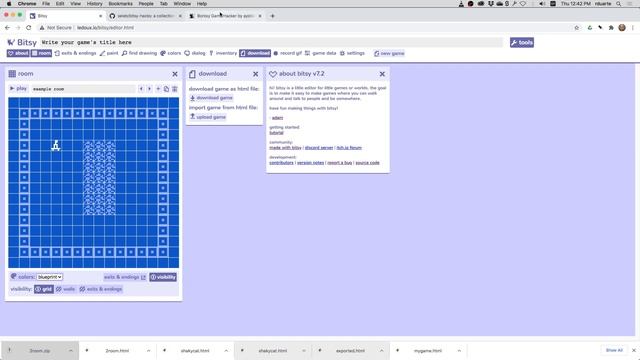Viewport: 640px width, 360px height.
Task: Toggle grid visibility
Action: [44, 289]
